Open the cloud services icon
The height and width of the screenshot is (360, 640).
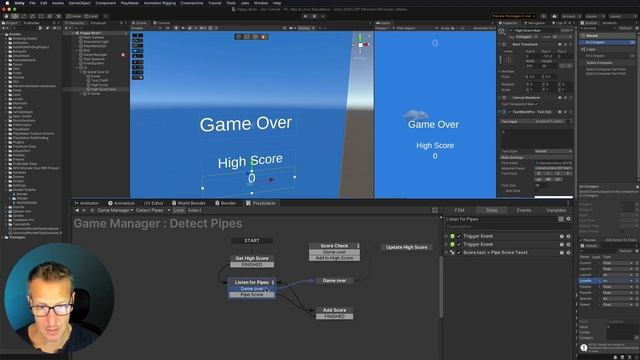[554, 16]
